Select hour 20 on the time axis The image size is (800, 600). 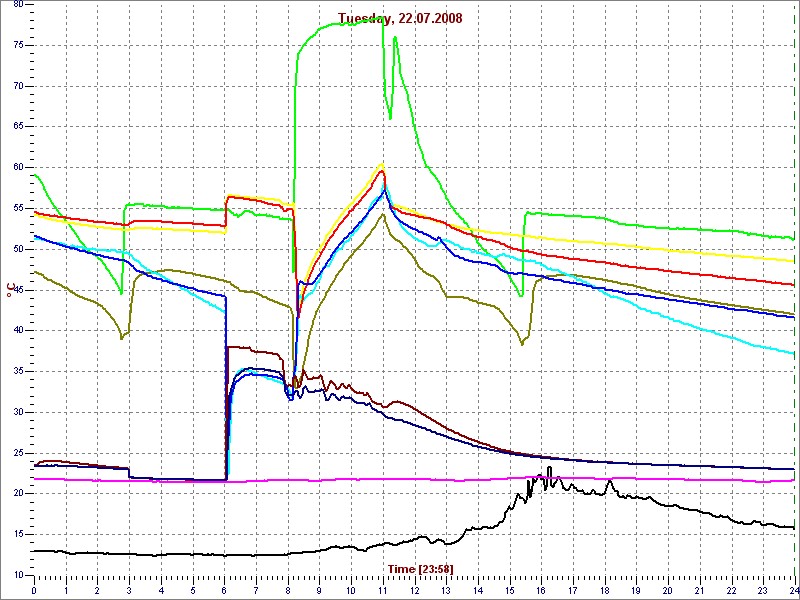[667, 590]
